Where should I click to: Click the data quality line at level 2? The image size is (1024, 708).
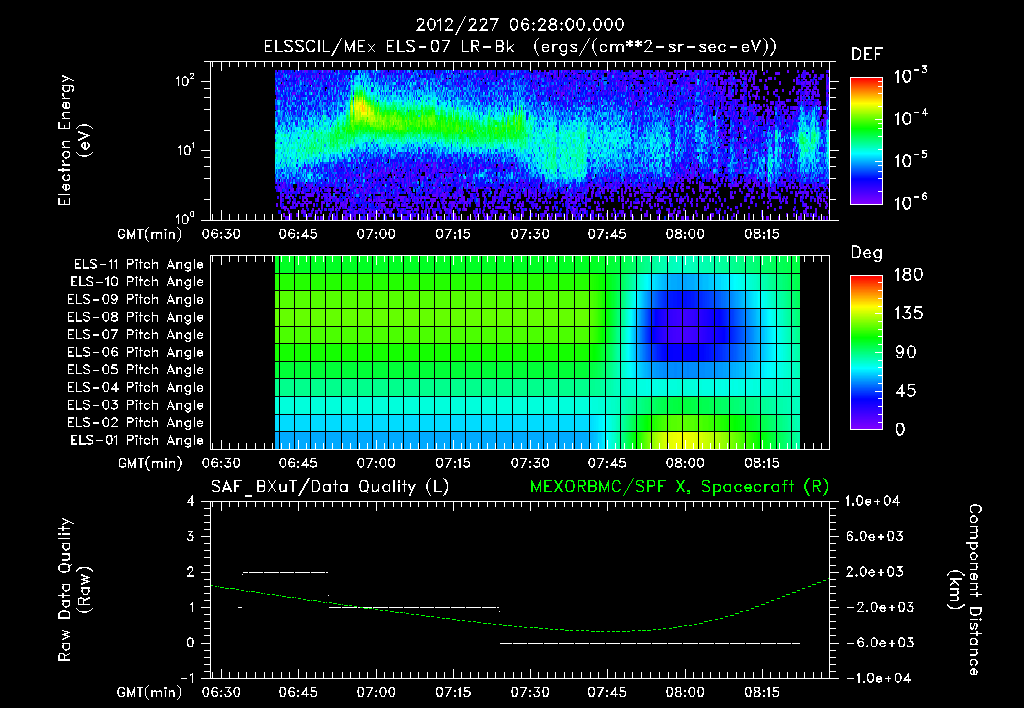click(285, 572)
